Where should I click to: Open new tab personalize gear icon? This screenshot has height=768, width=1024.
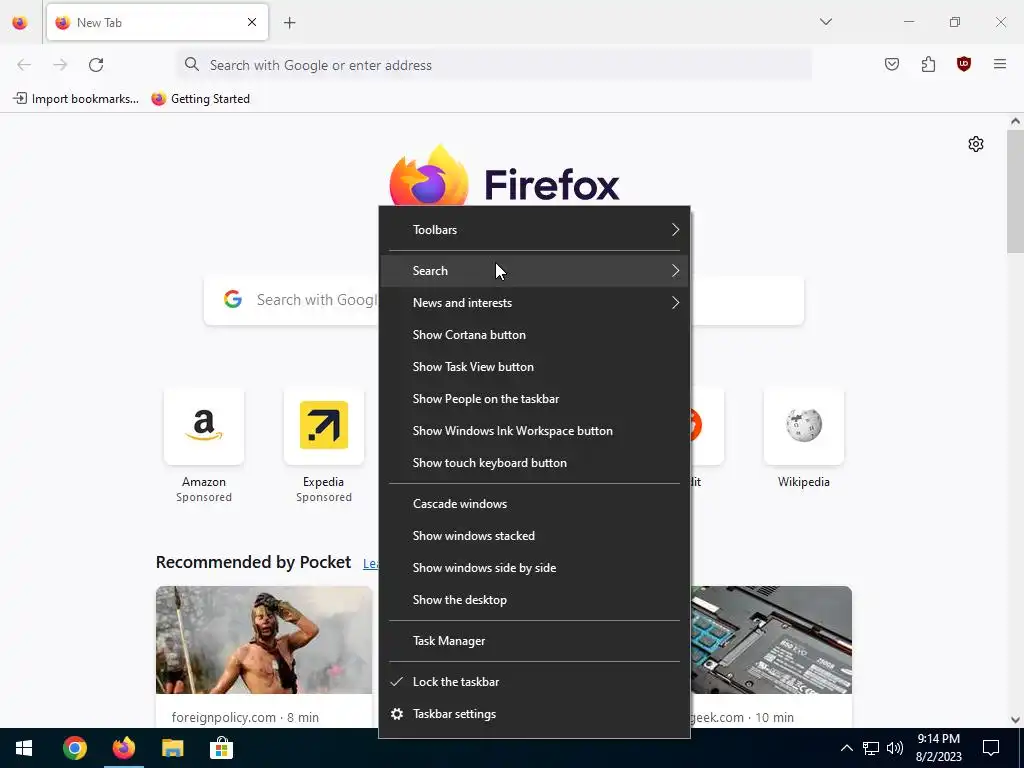[976, 144]
